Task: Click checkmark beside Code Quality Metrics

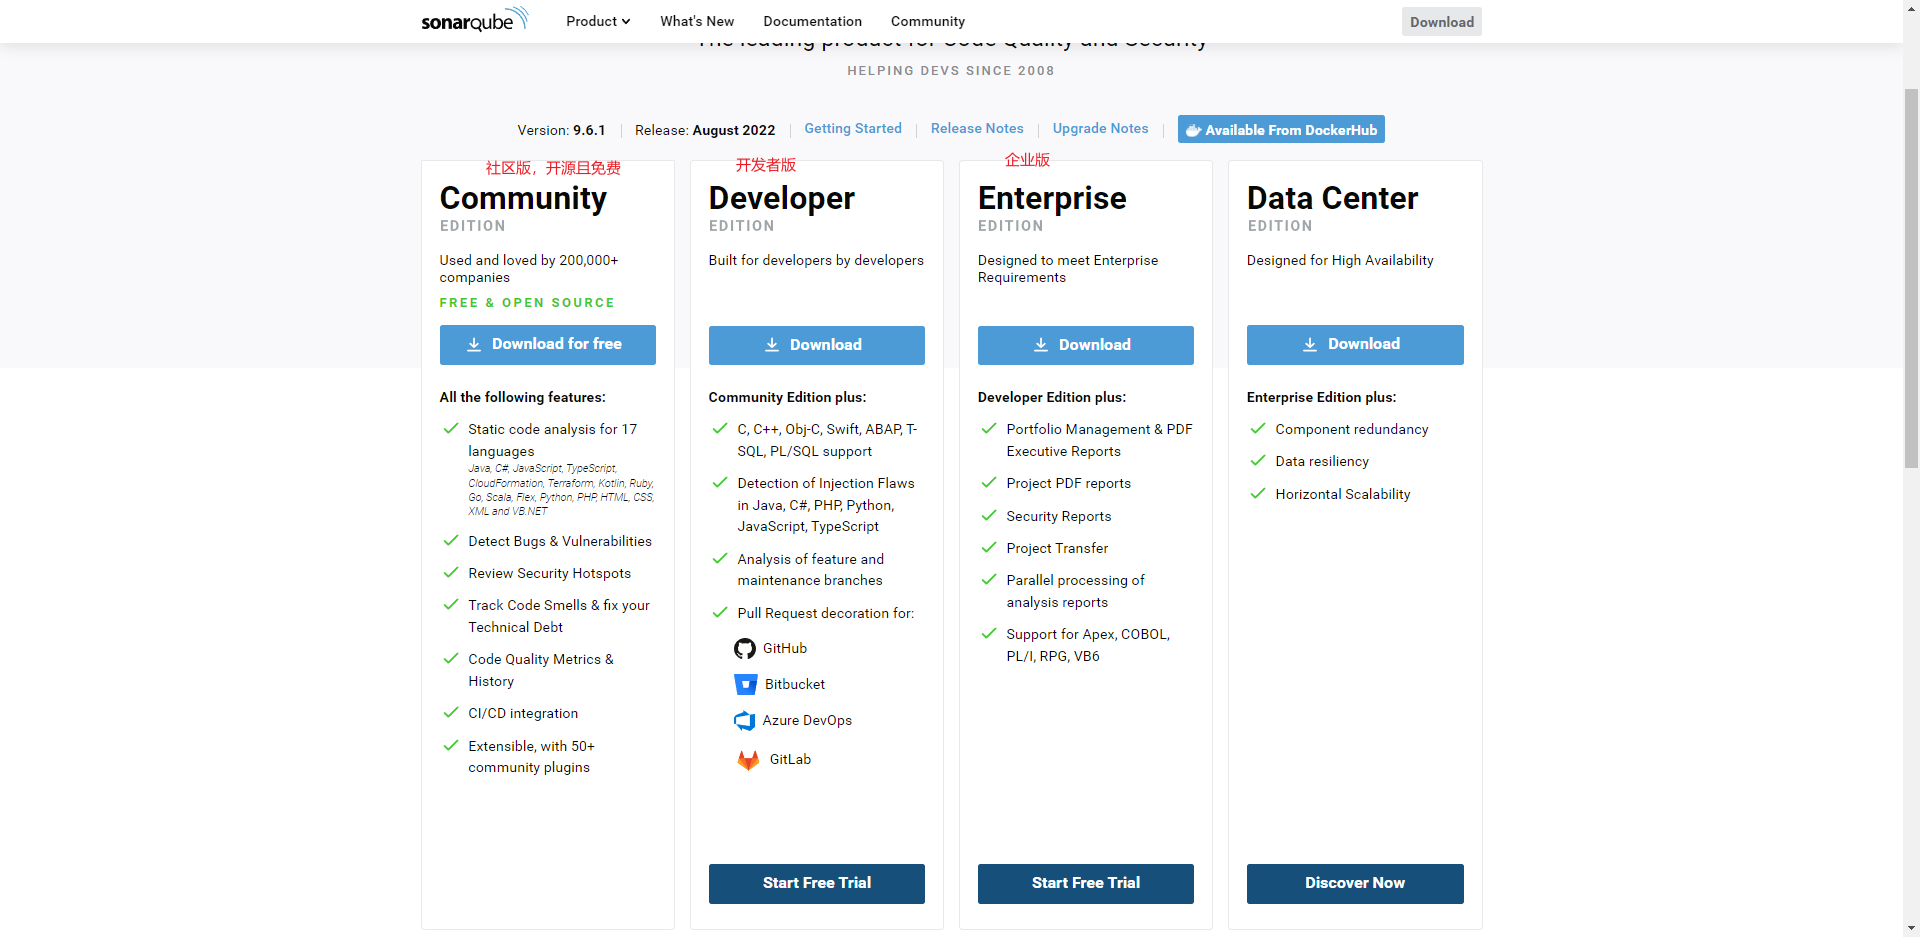Action: coord(451,658)
